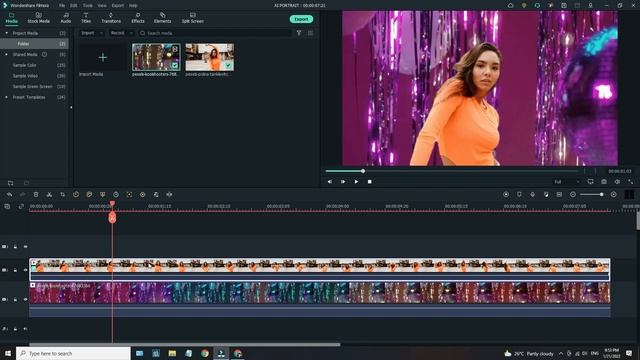Click the Add Track manager icon

click(7, 207)
